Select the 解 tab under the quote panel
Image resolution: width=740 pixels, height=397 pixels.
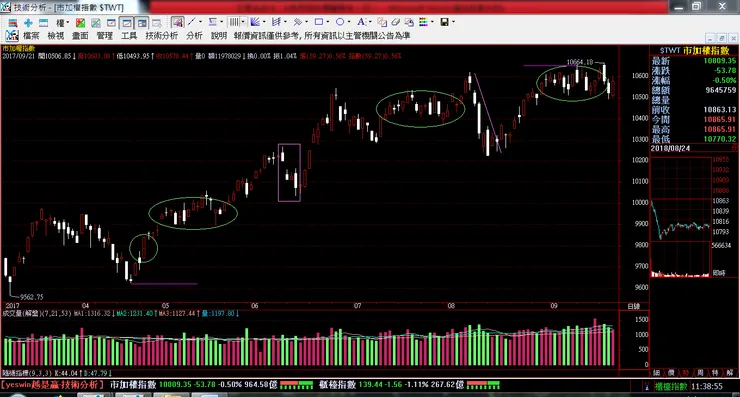pos(730,373)
